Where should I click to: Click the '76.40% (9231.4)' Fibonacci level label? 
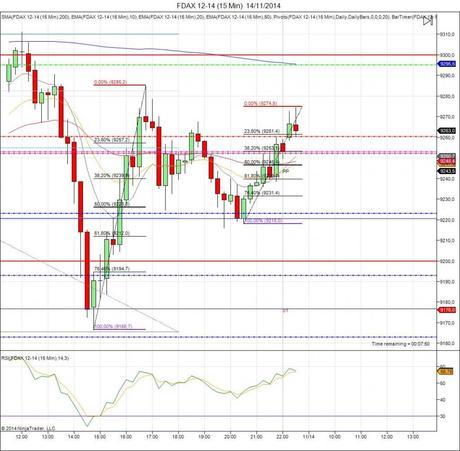tap(262, 193)
